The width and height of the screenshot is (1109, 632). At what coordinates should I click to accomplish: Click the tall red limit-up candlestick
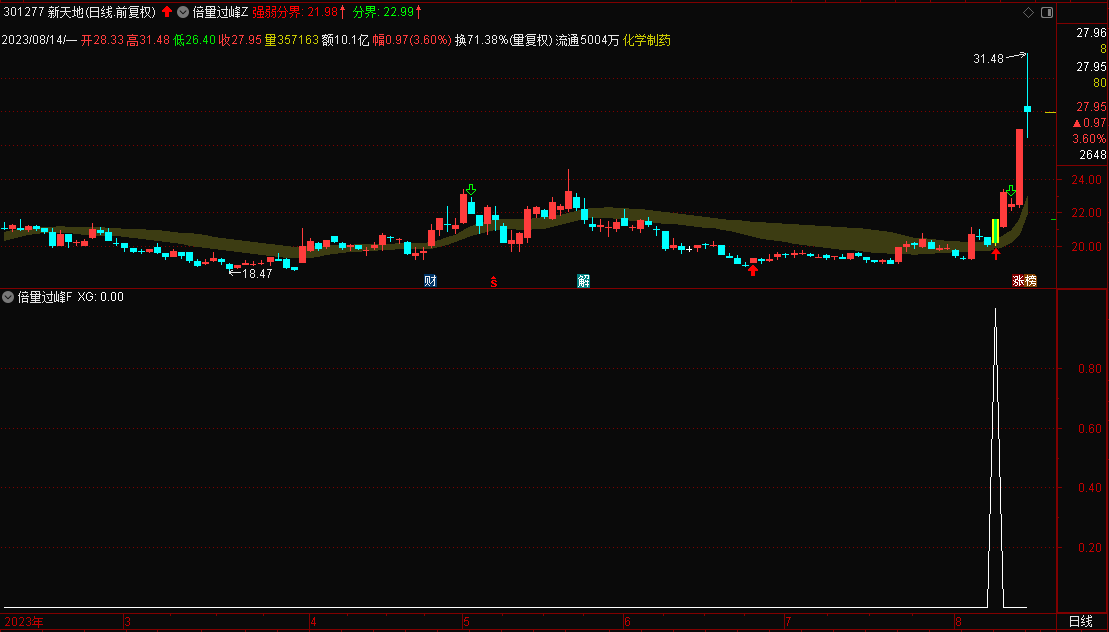point(1020,168)
